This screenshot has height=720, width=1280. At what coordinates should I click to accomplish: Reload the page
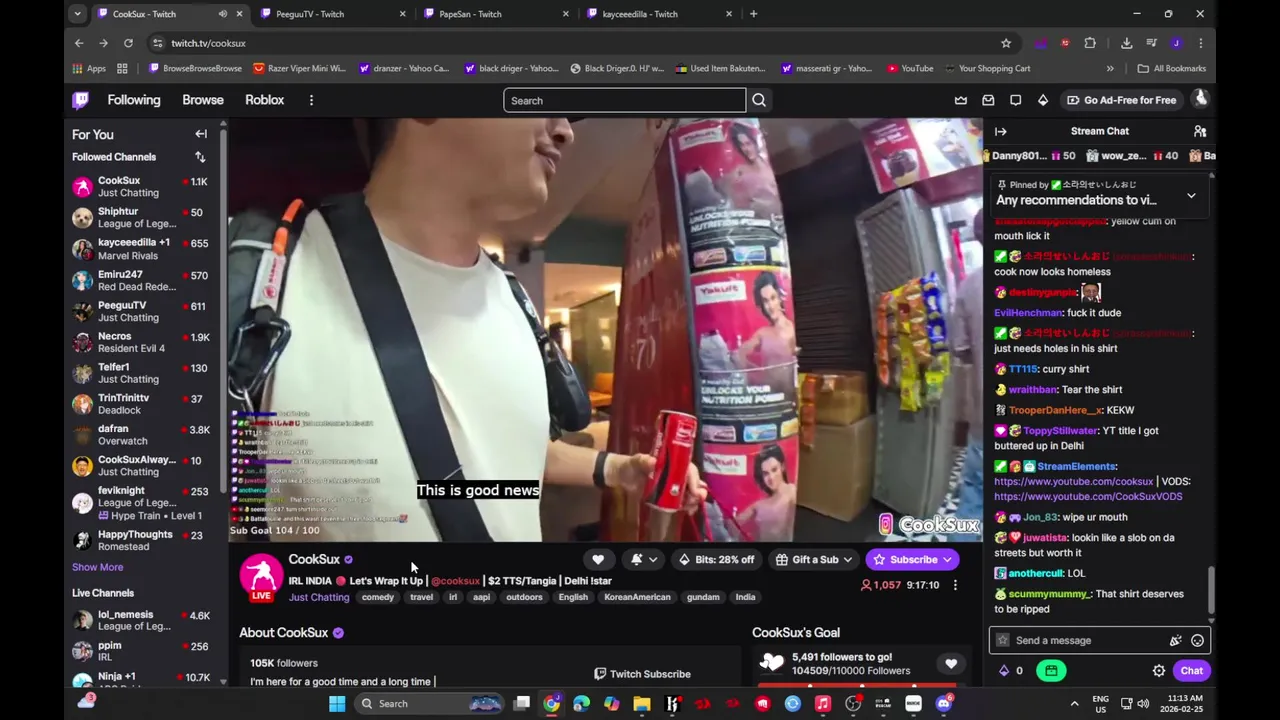(x=128, y=43)
